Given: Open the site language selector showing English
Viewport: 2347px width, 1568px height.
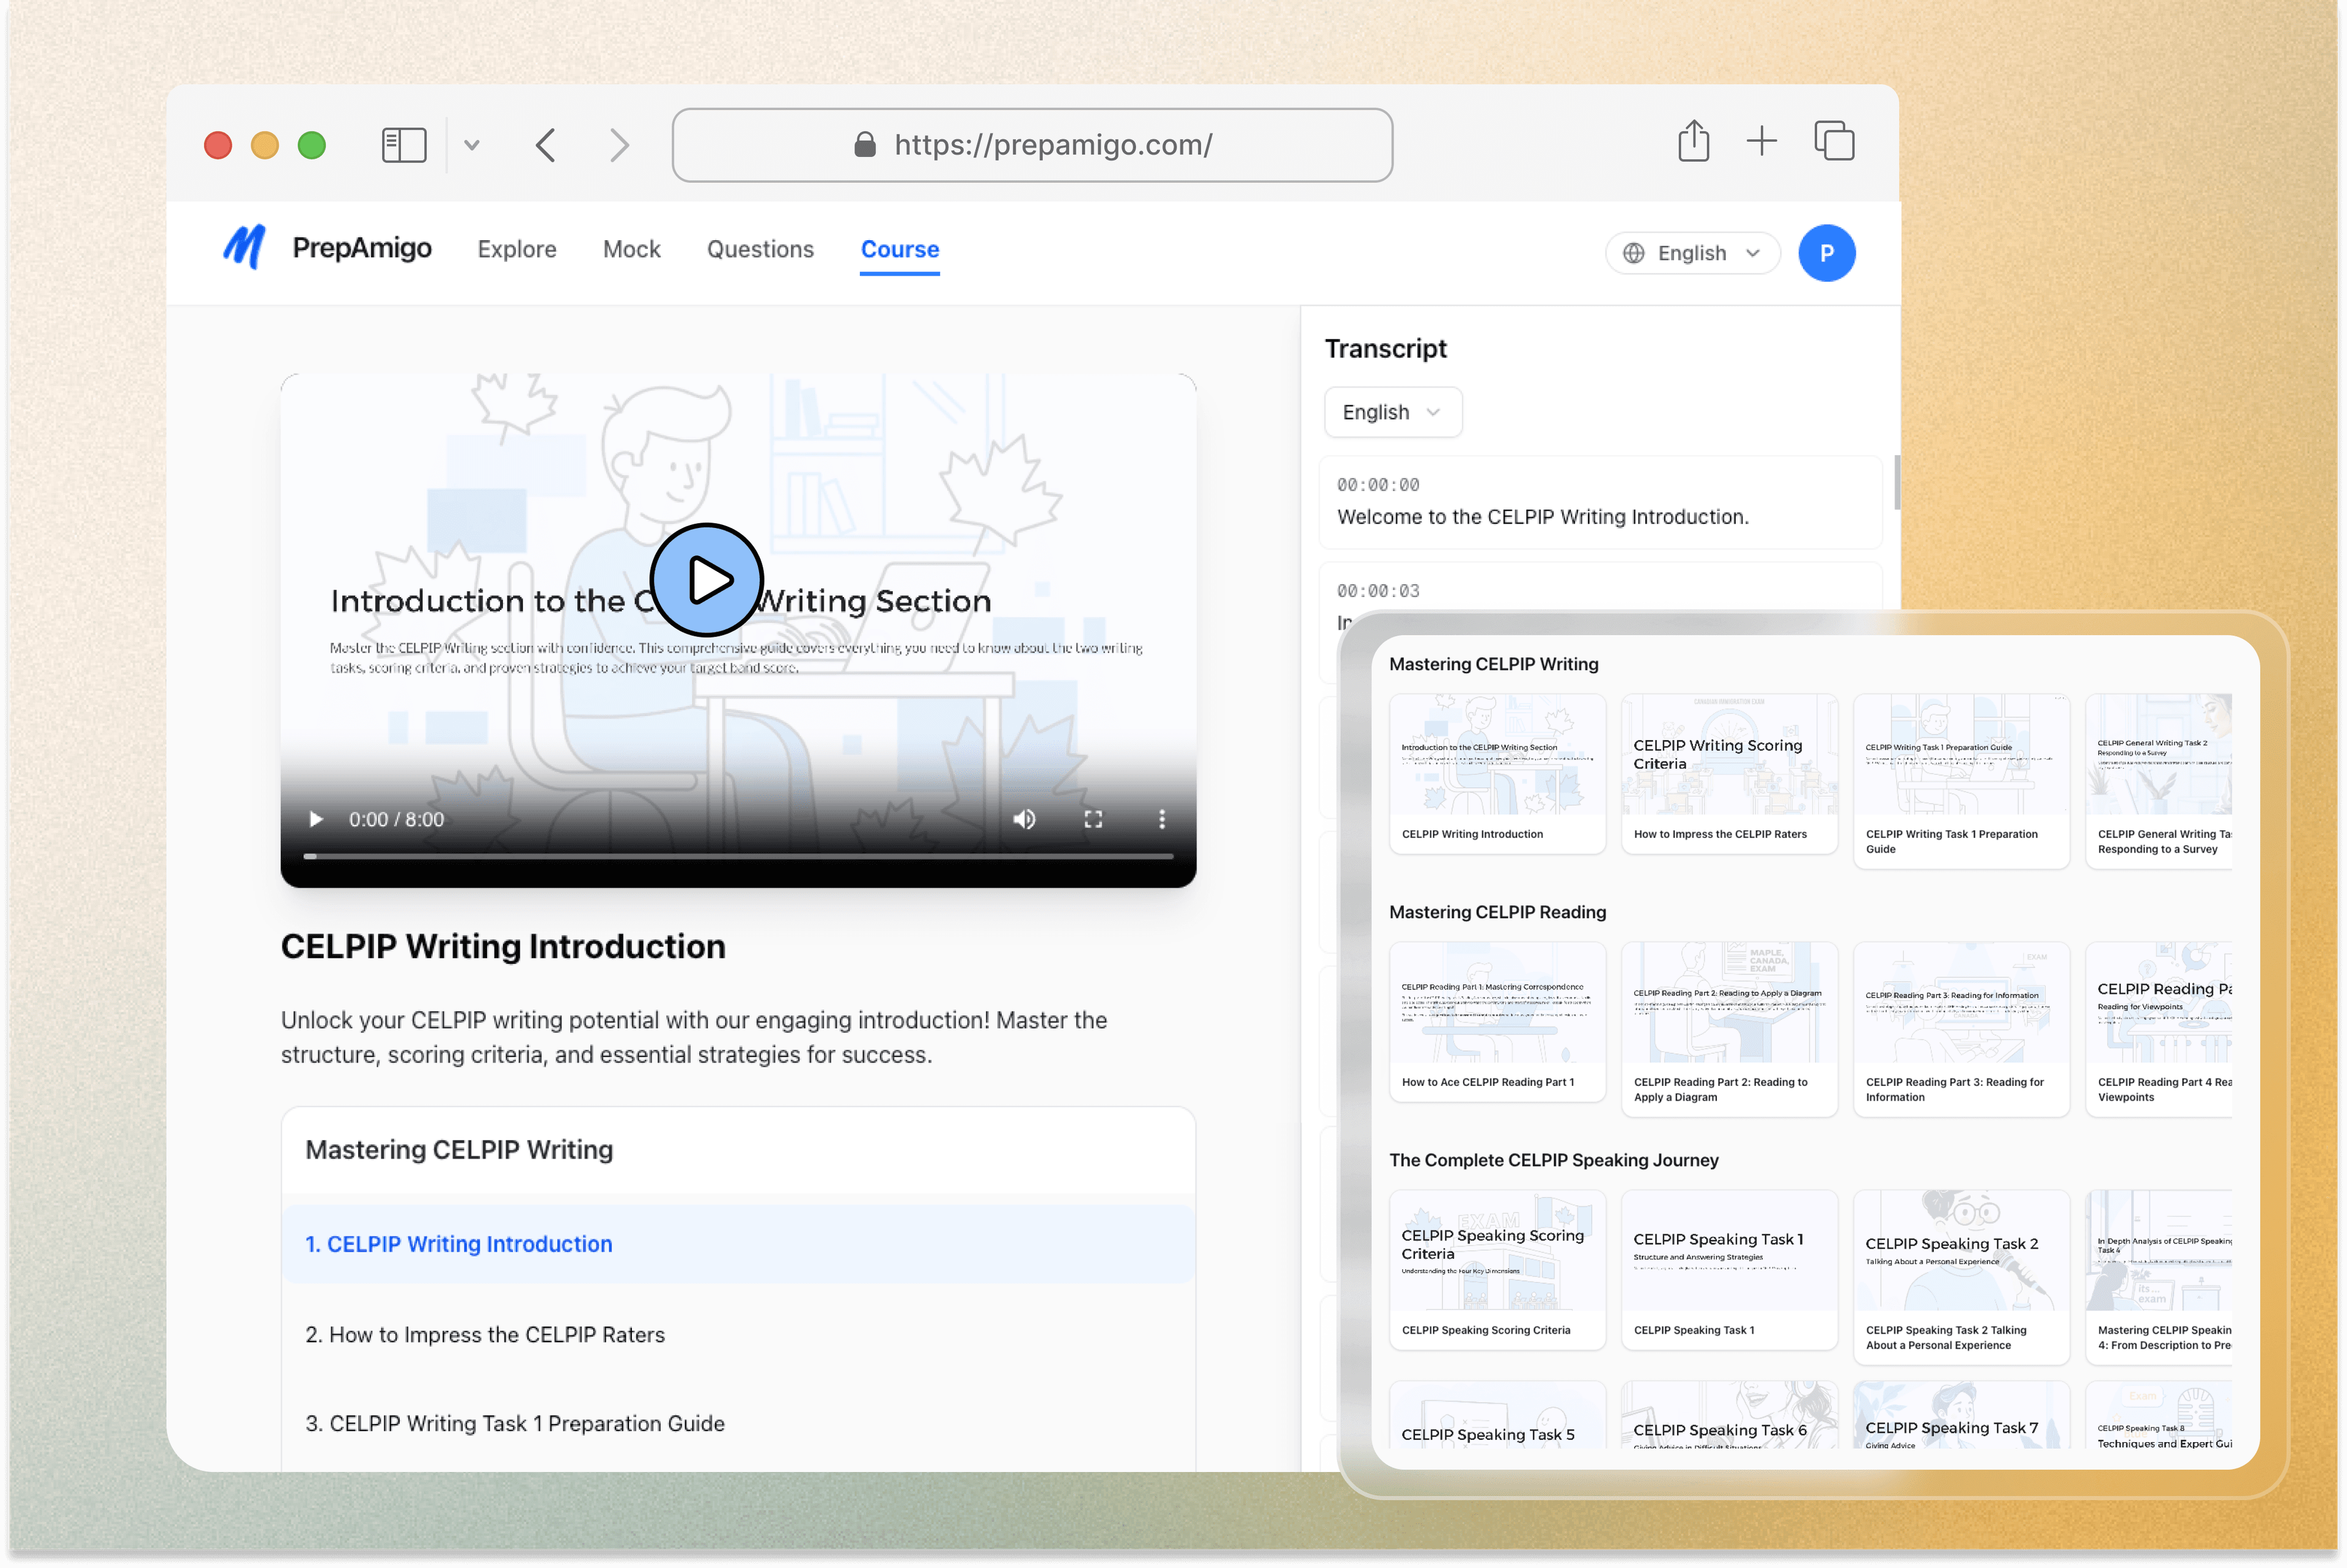Looking at the screenshot, I should click(1692, 253).
